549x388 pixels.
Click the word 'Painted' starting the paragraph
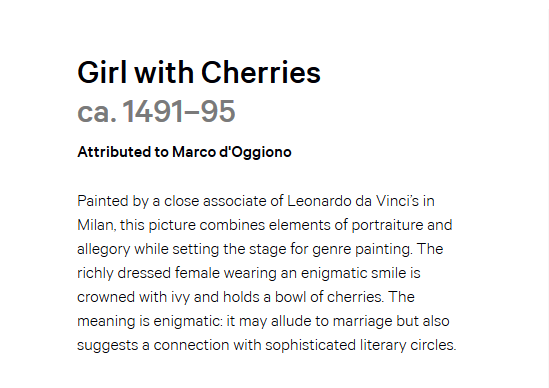point(103,201)
